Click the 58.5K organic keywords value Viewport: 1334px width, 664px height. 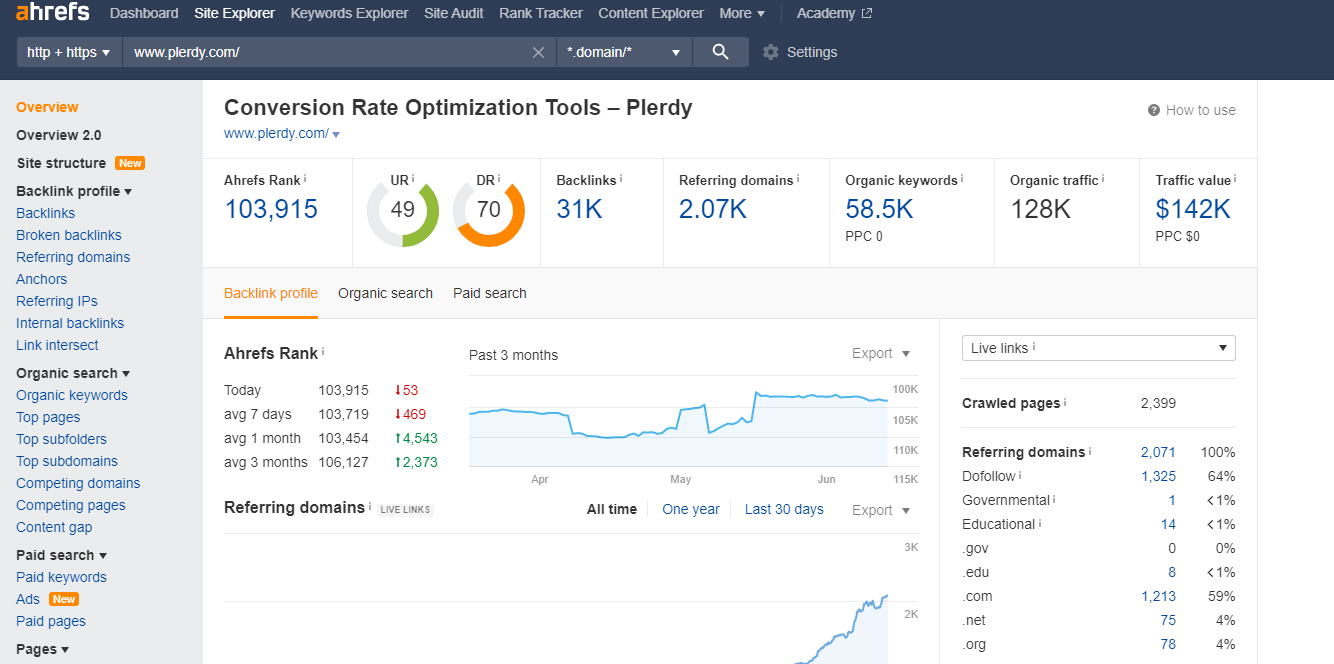tap(879, 209)
